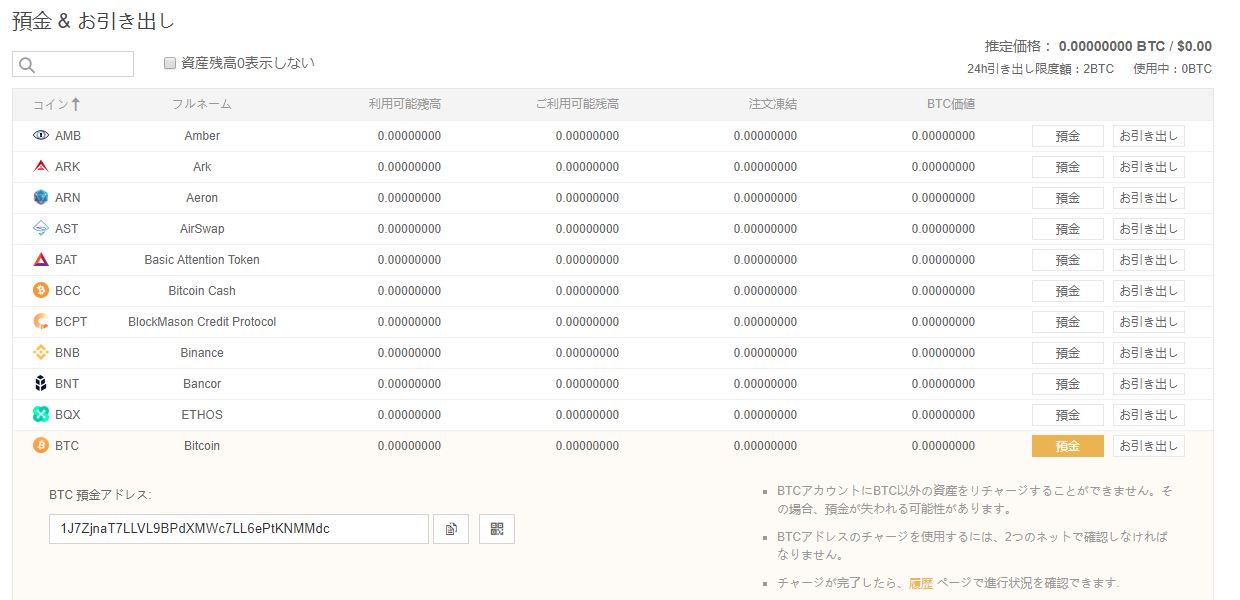The width and height of the screenshot is (1240, 600).
Task: Click the BTC Bitcoin coin icon
Action: tap(41, 445)
